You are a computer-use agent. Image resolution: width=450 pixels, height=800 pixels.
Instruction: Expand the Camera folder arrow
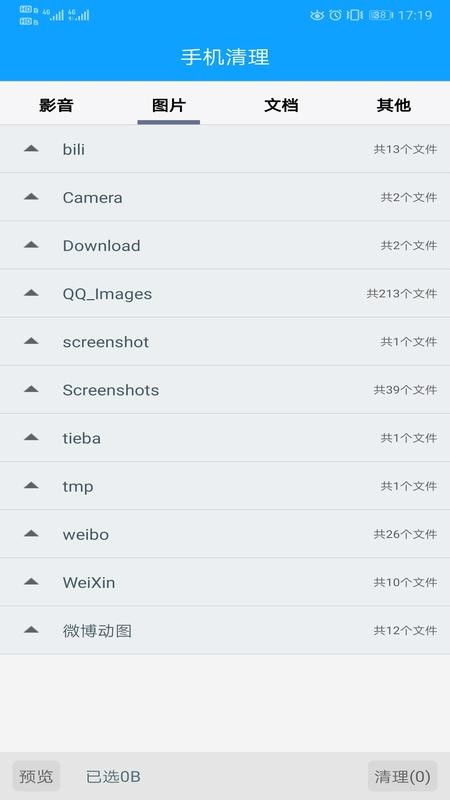tap(31, 196)
